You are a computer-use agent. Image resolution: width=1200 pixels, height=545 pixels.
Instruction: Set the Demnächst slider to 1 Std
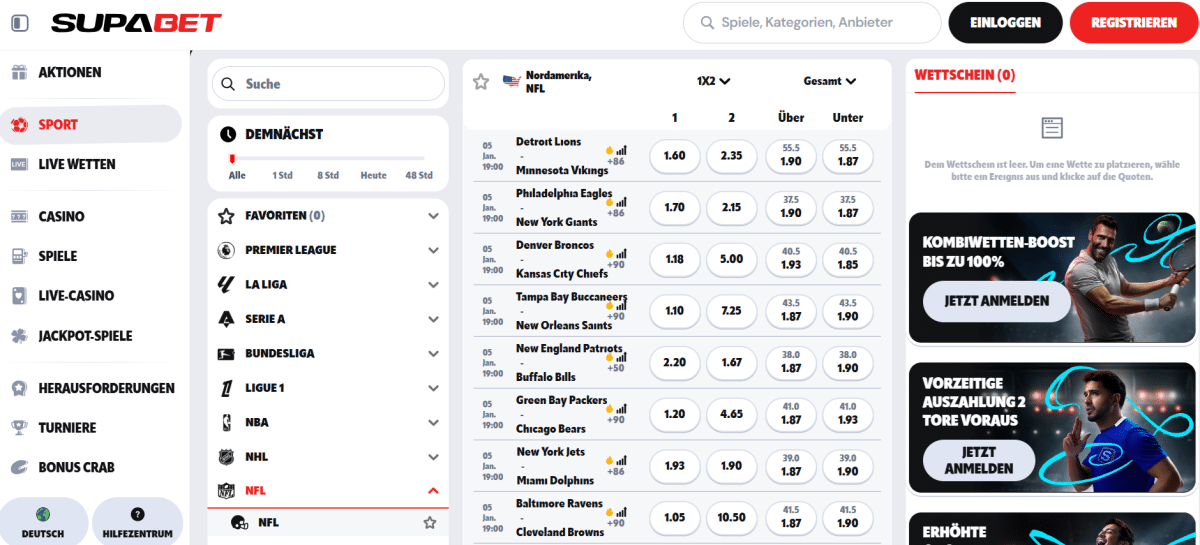[282, 175]
